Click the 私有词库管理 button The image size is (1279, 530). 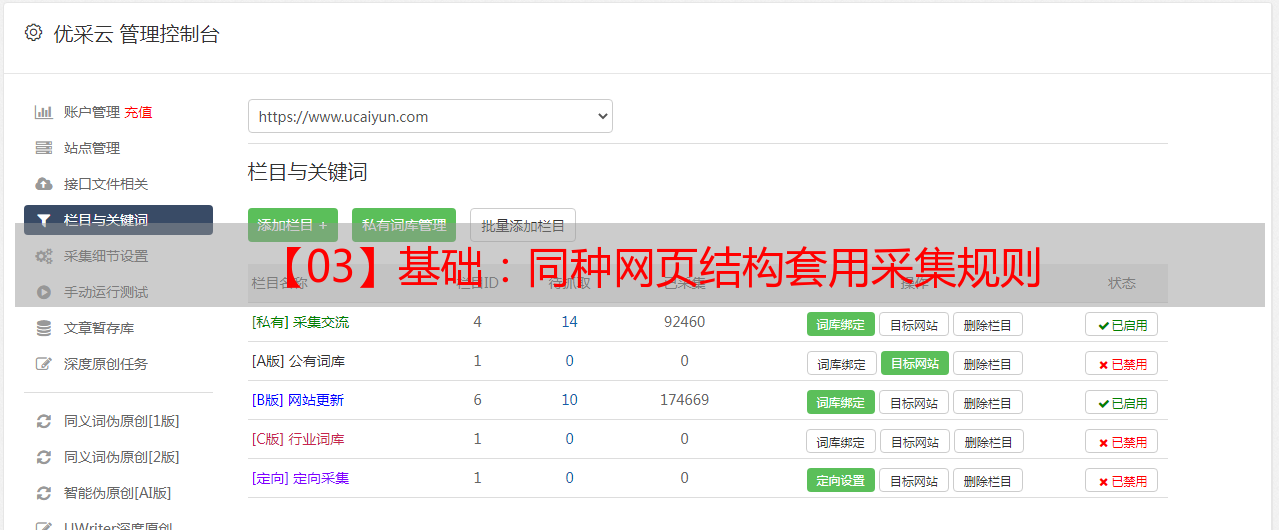click(404, 225)
